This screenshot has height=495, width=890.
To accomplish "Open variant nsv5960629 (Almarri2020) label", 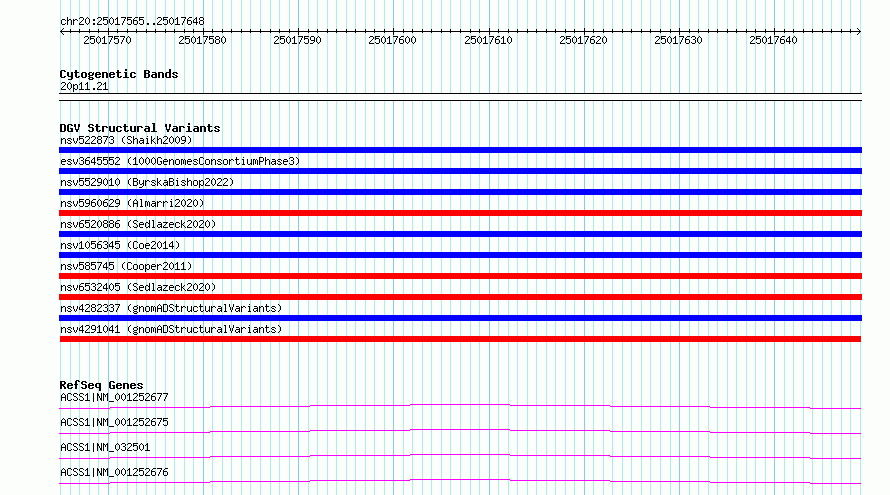I will pyautogui.click(x=132, y=203).
